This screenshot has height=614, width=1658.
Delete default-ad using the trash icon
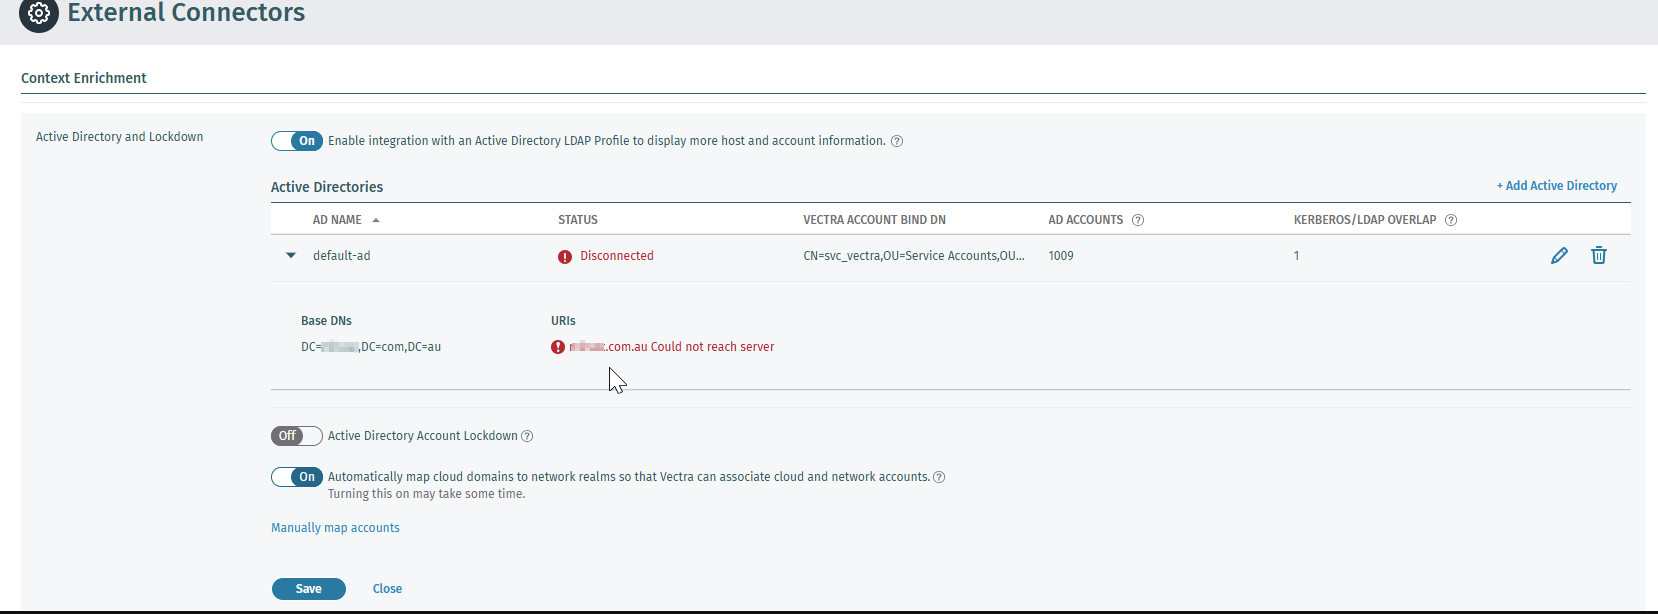tap(1599, 256)
